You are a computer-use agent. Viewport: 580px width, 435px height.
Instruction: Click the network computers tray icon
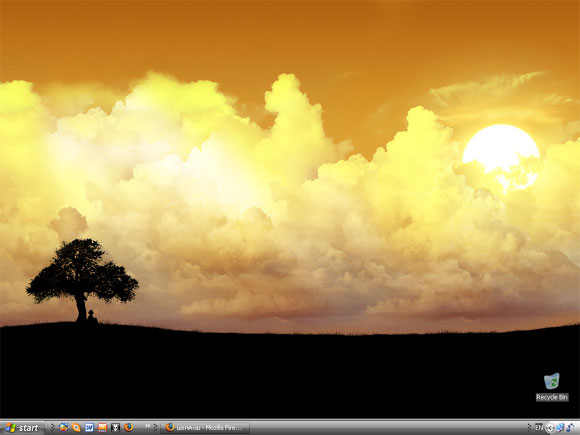[560, 428]
